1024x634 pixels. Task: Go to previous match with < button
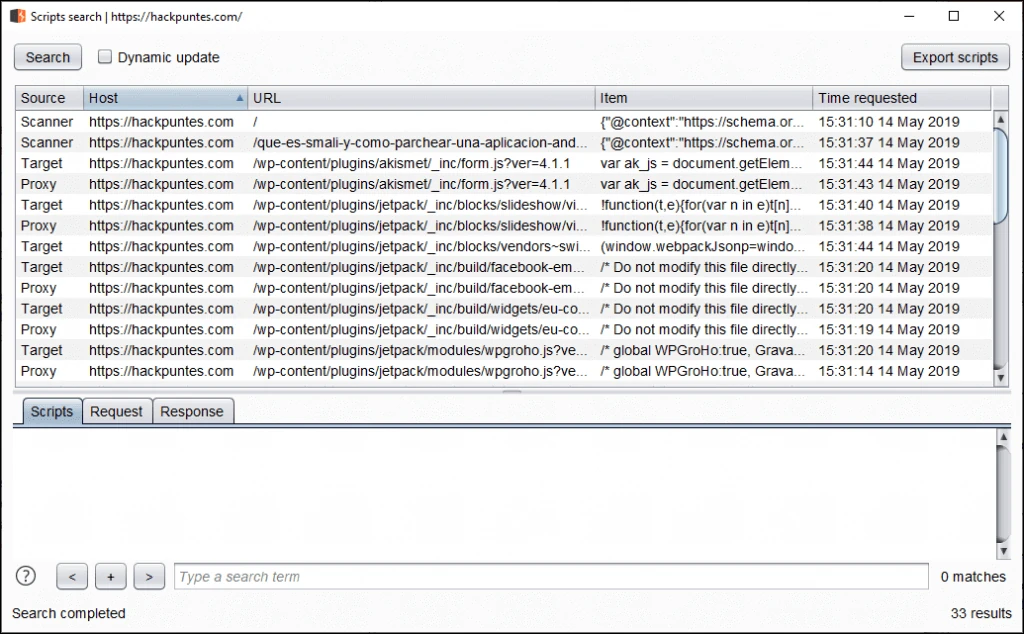coord(72,577)
